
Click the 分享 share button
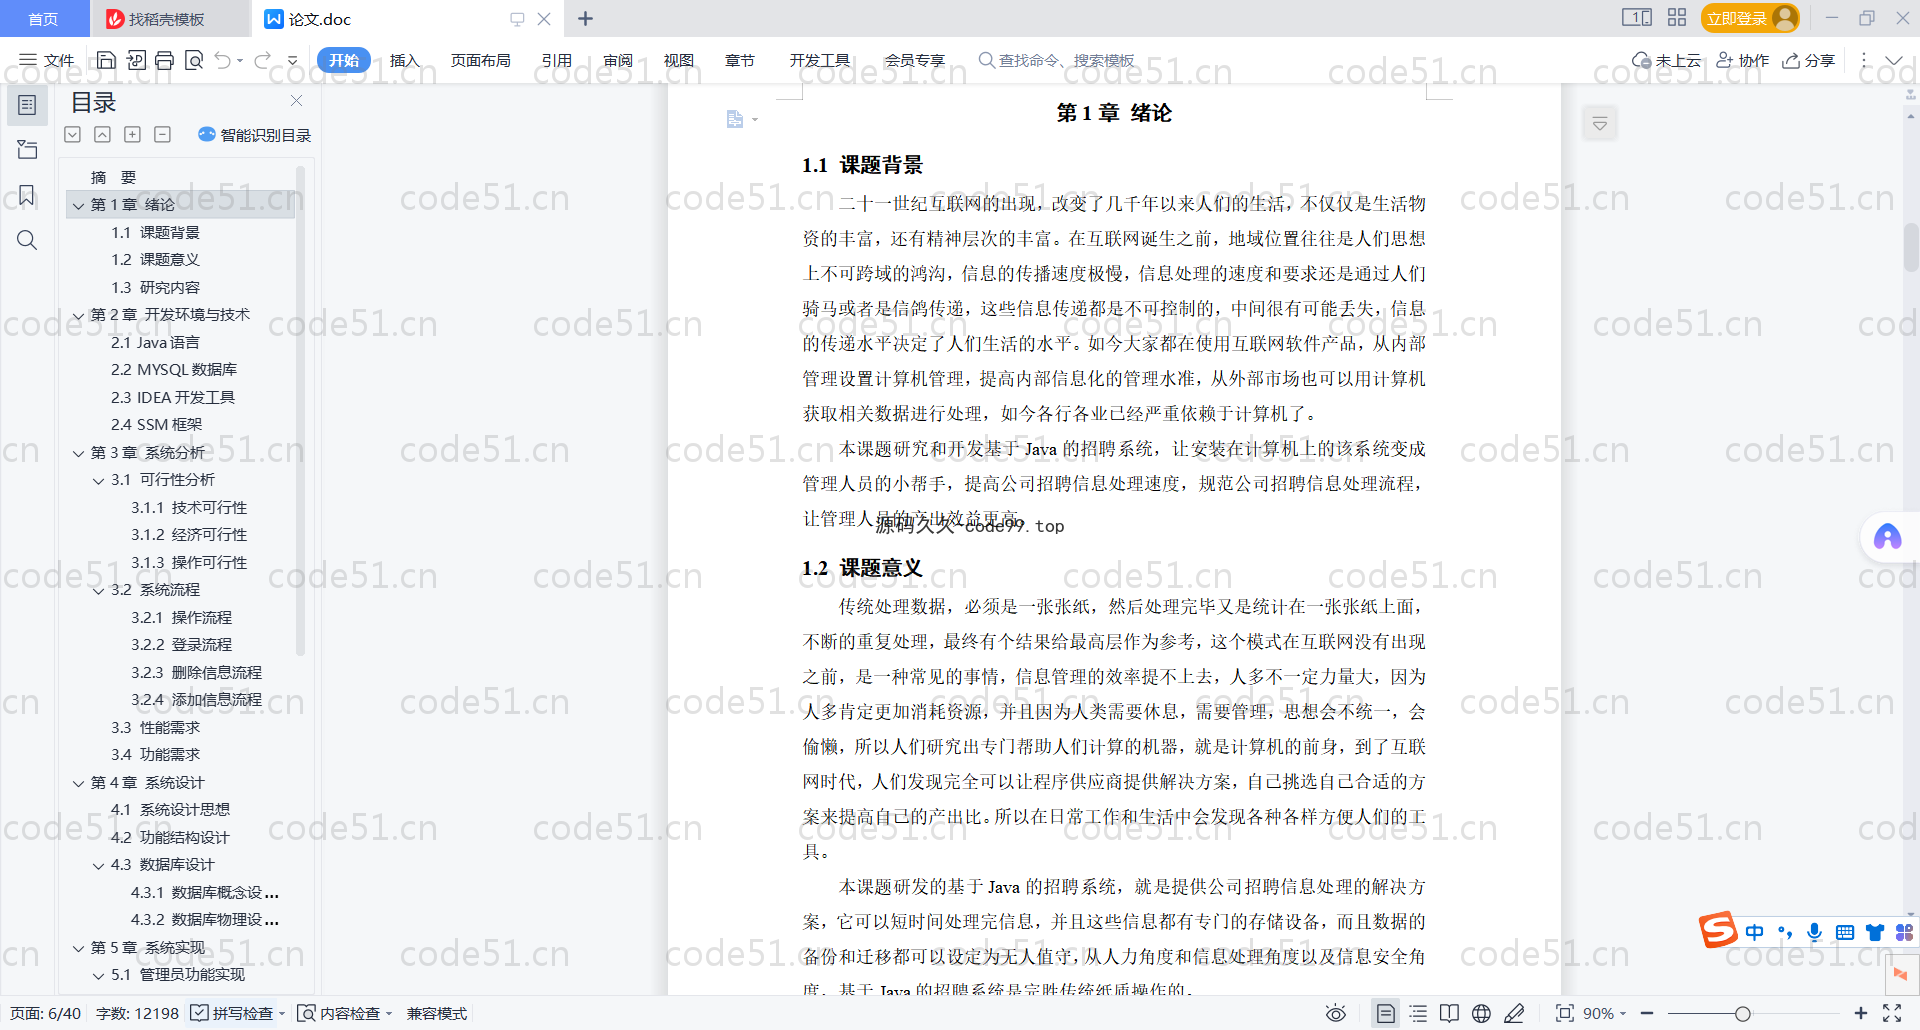click(1809, 60)
